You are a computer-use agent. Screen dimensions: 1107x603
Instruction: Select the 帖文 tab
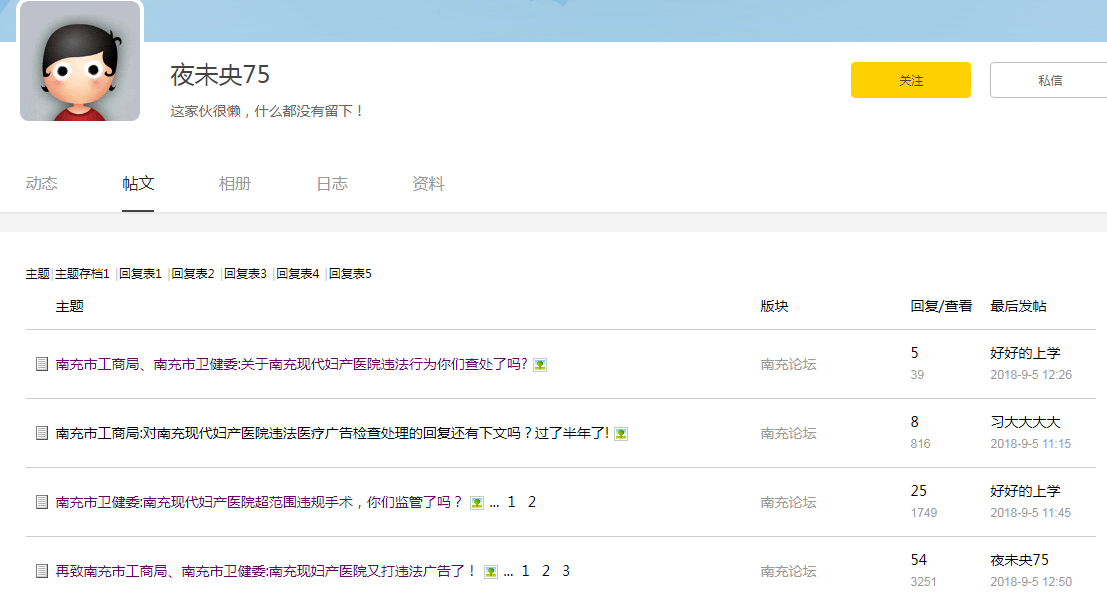click(138, 184)
